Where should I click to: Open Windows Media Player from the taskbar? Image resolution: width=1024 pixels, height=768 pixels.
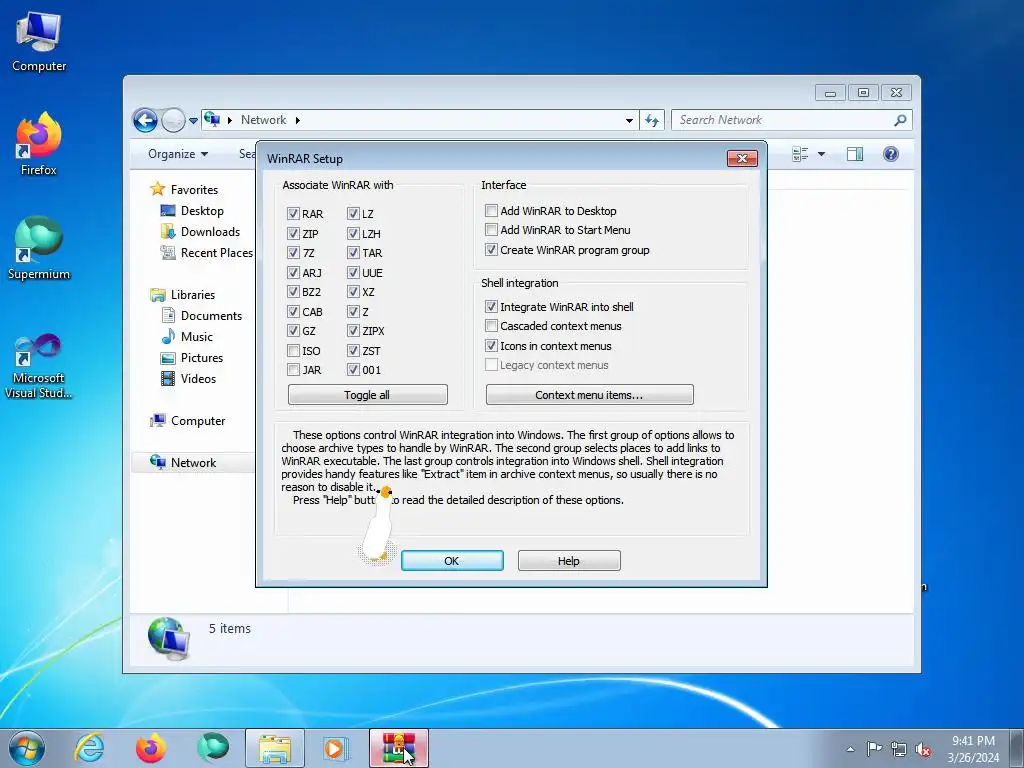pos(336,748)
